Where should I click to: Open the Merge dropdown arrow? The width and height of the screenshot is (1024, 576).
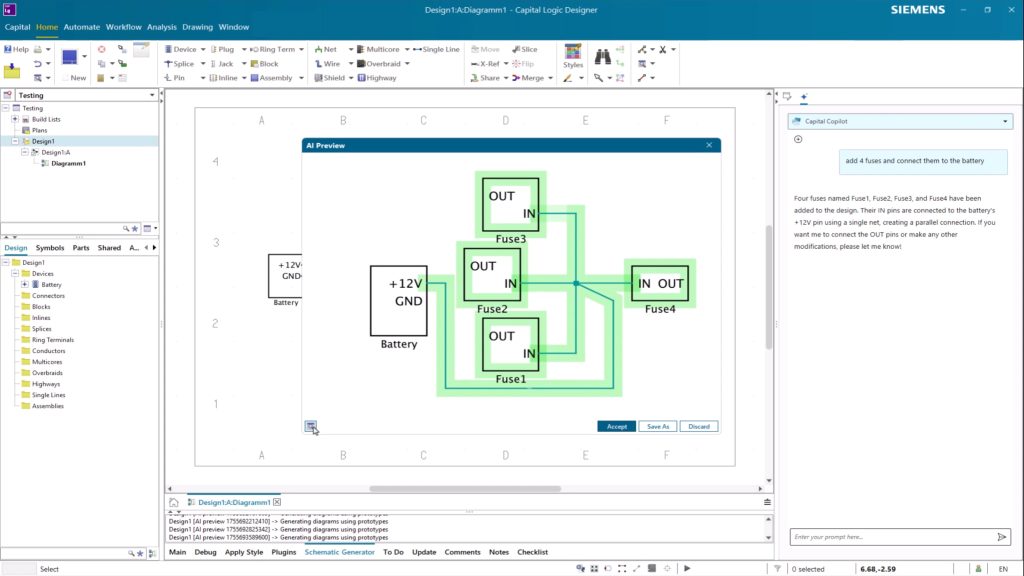click(550, 78)
